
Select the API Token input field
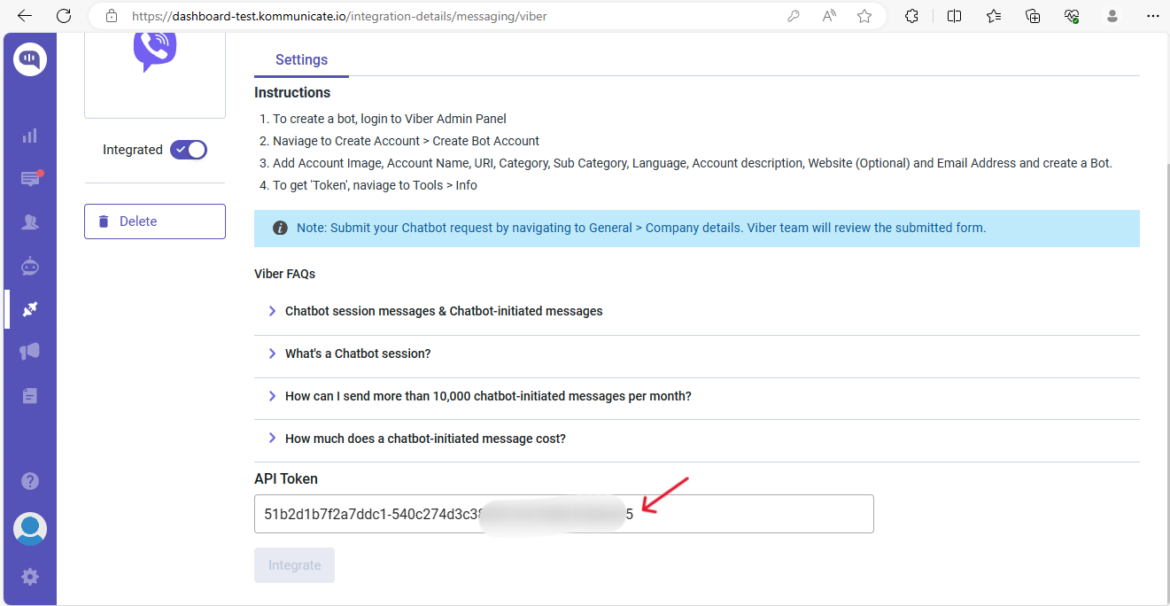563,513
